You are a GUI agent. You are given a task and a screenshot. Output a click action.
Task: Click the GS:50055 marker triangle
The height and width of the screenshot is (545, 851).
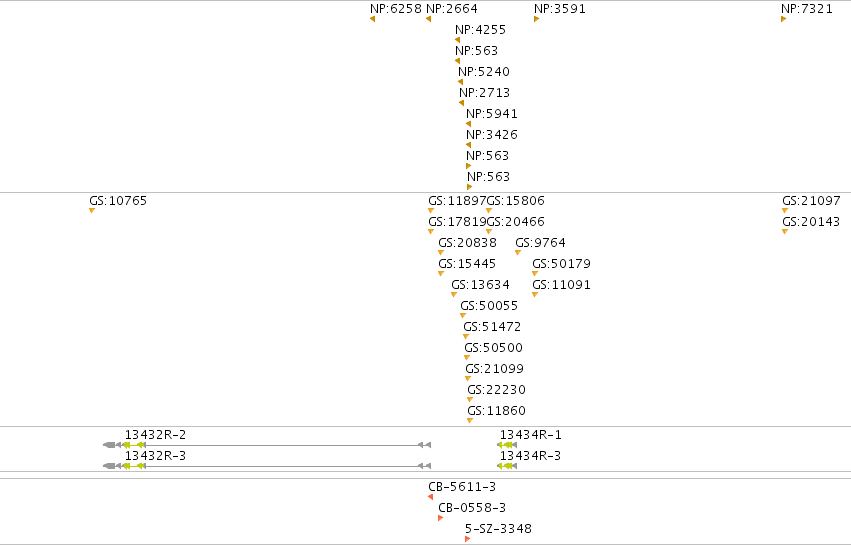coord(463,315)
